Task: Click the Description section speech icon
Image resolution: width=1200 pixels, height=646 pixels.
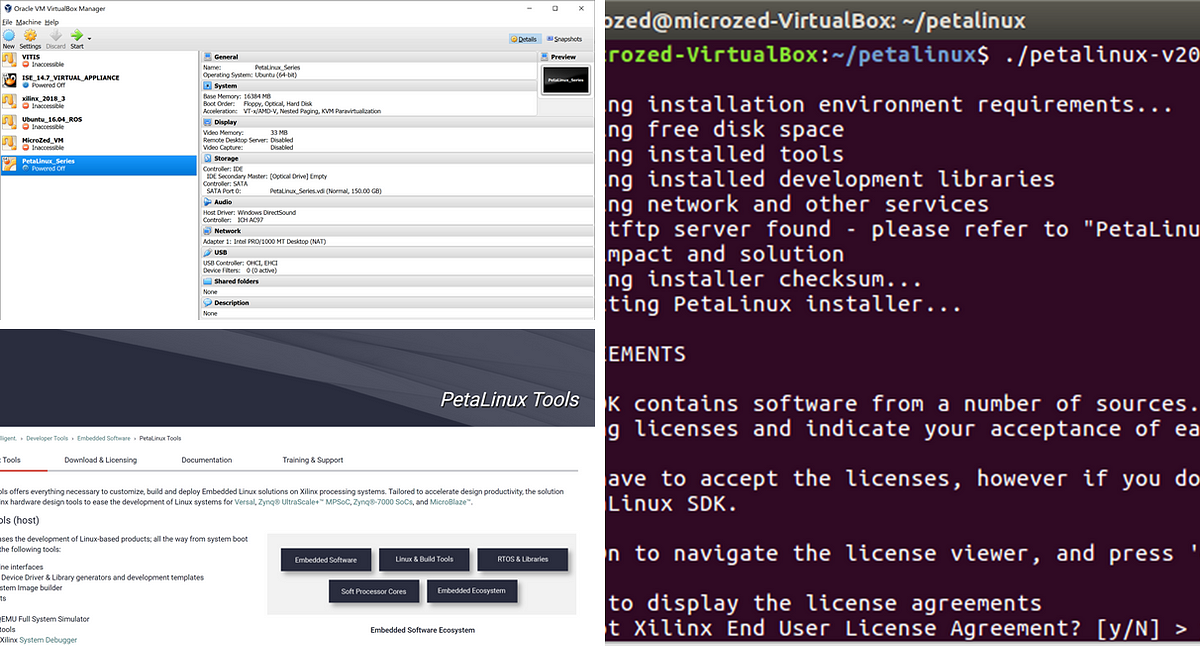Action: pyautogui.click(x=207, y=302)
